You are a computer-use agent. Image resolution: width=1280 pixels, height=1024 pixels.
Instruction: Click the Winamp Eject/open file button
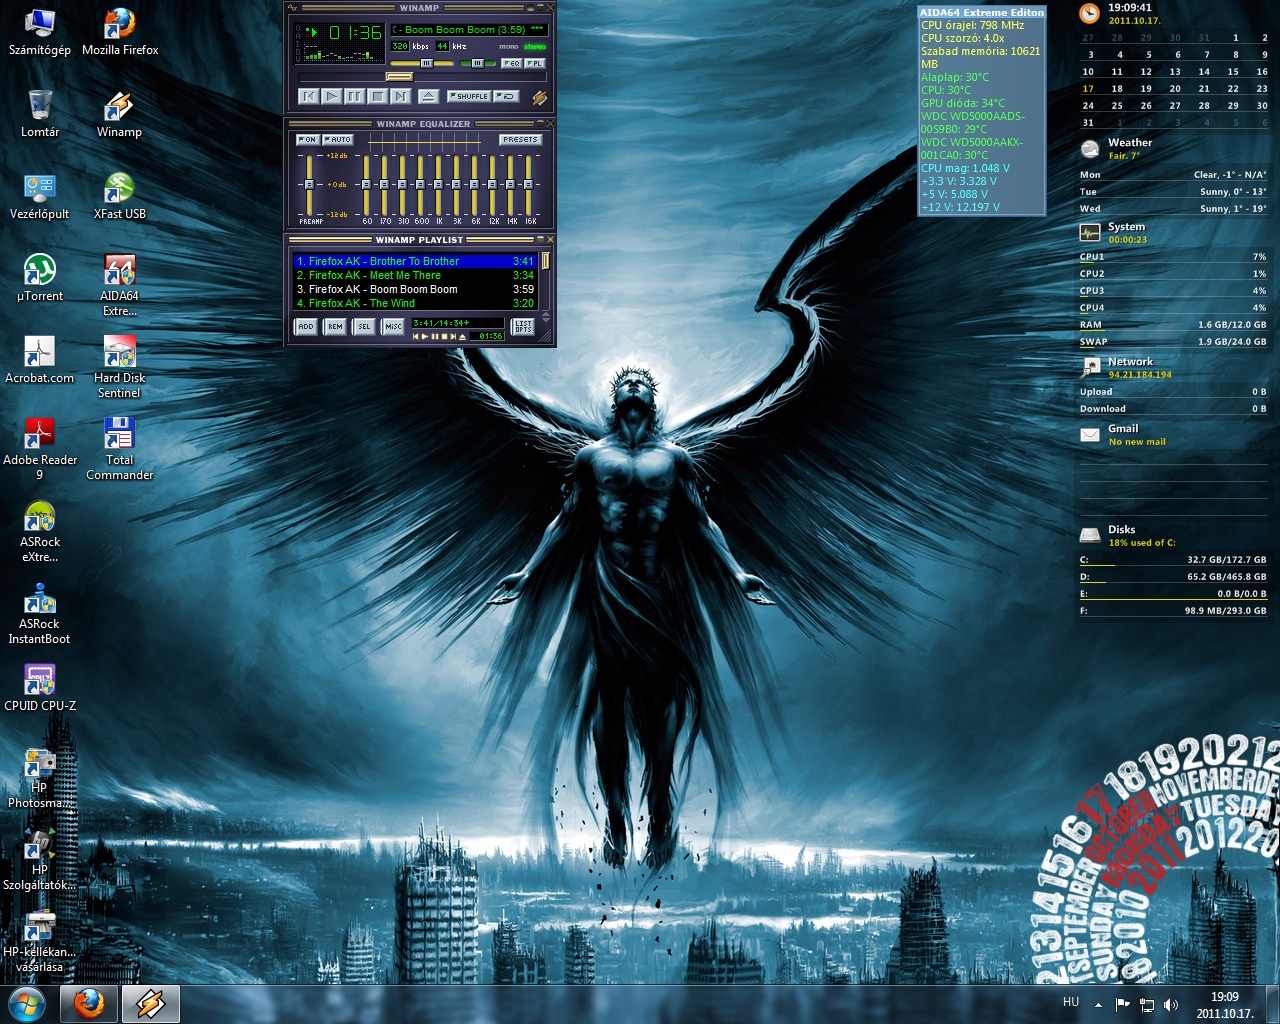pyautogui.click(x=427, y=97)
